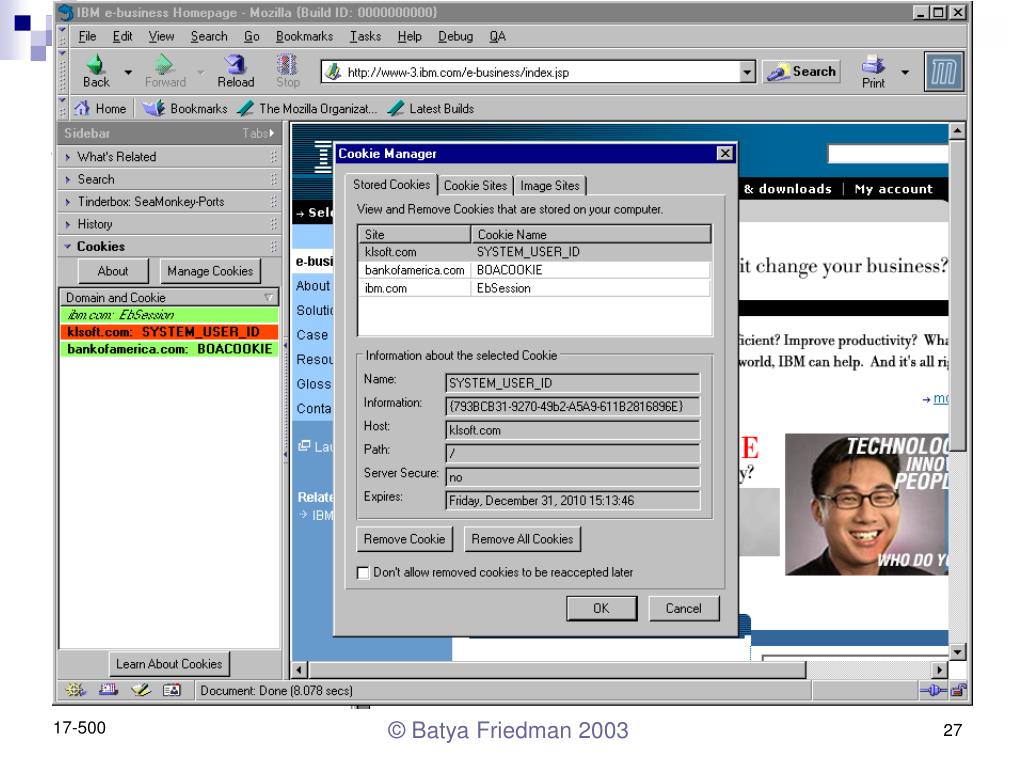Switch to the Image Sites tab

[550, 185]
